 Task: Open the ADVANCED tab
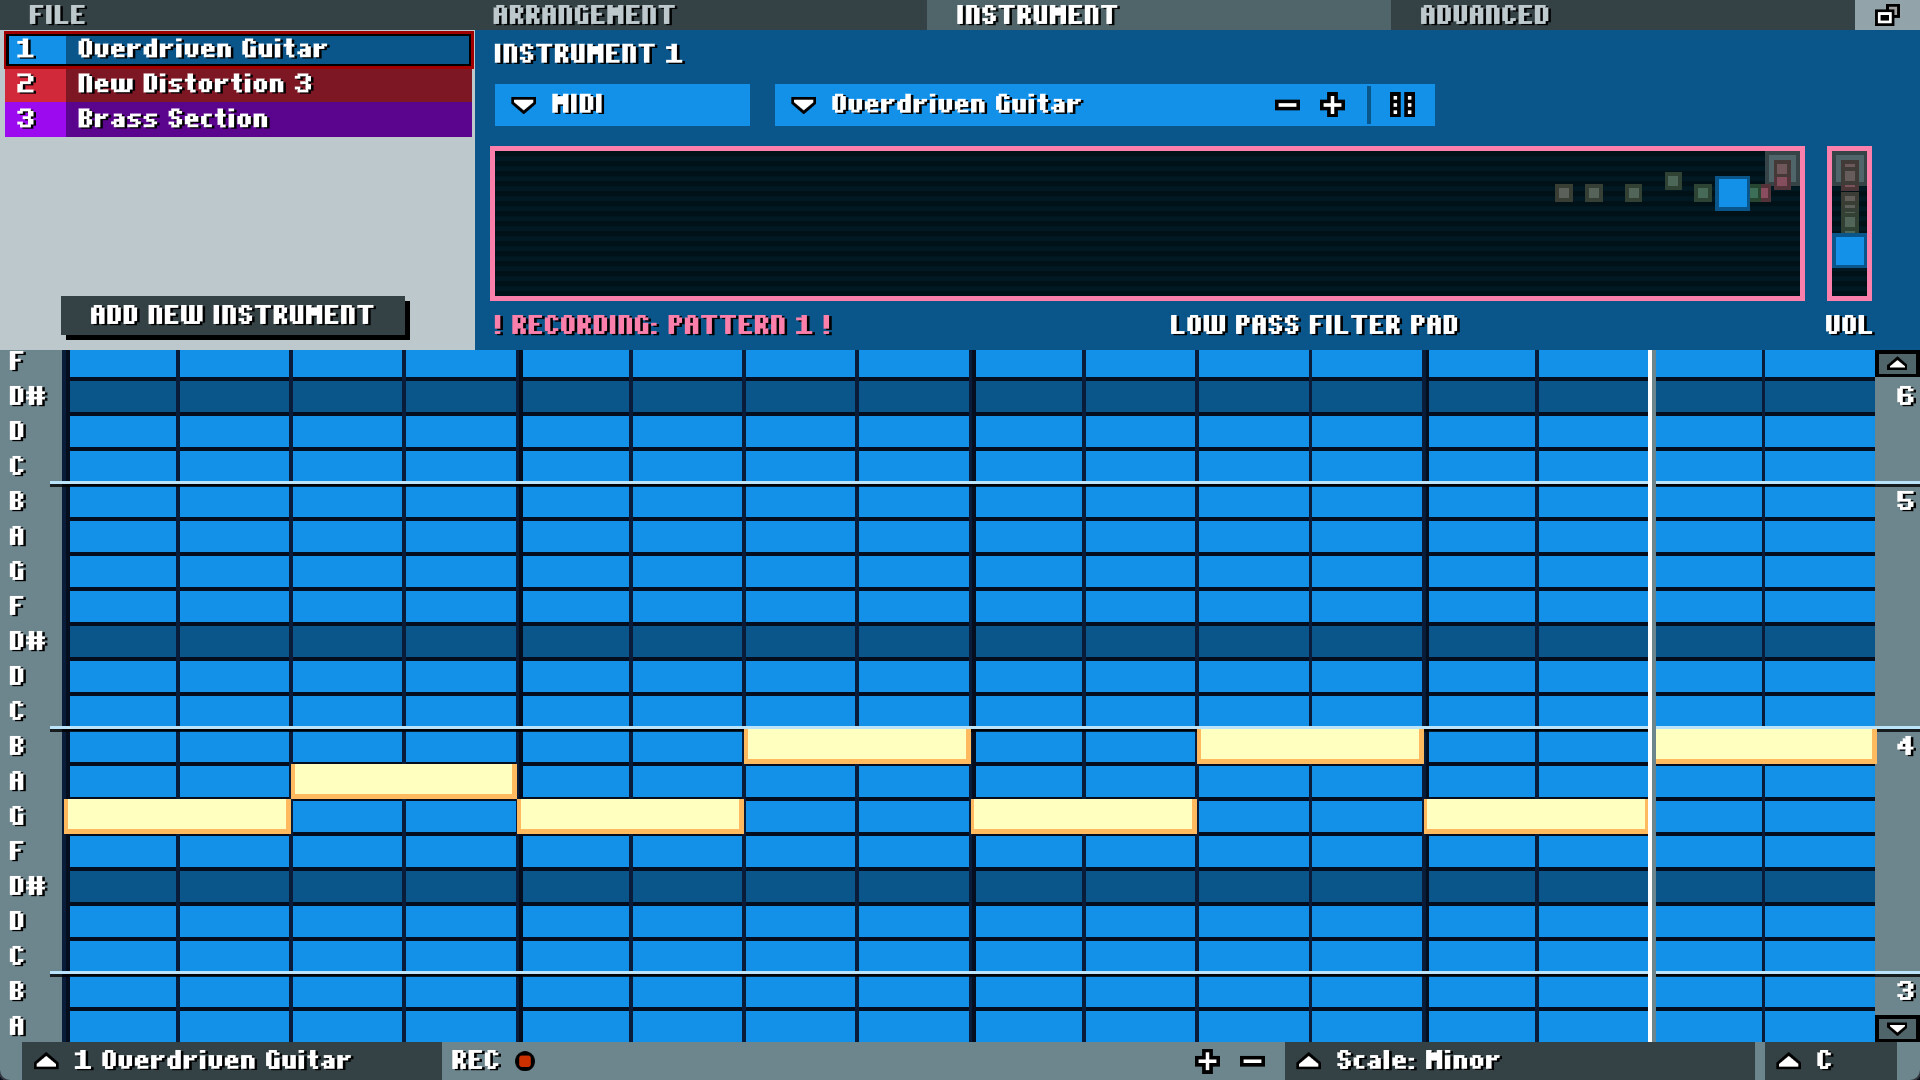pos(1484,14)
